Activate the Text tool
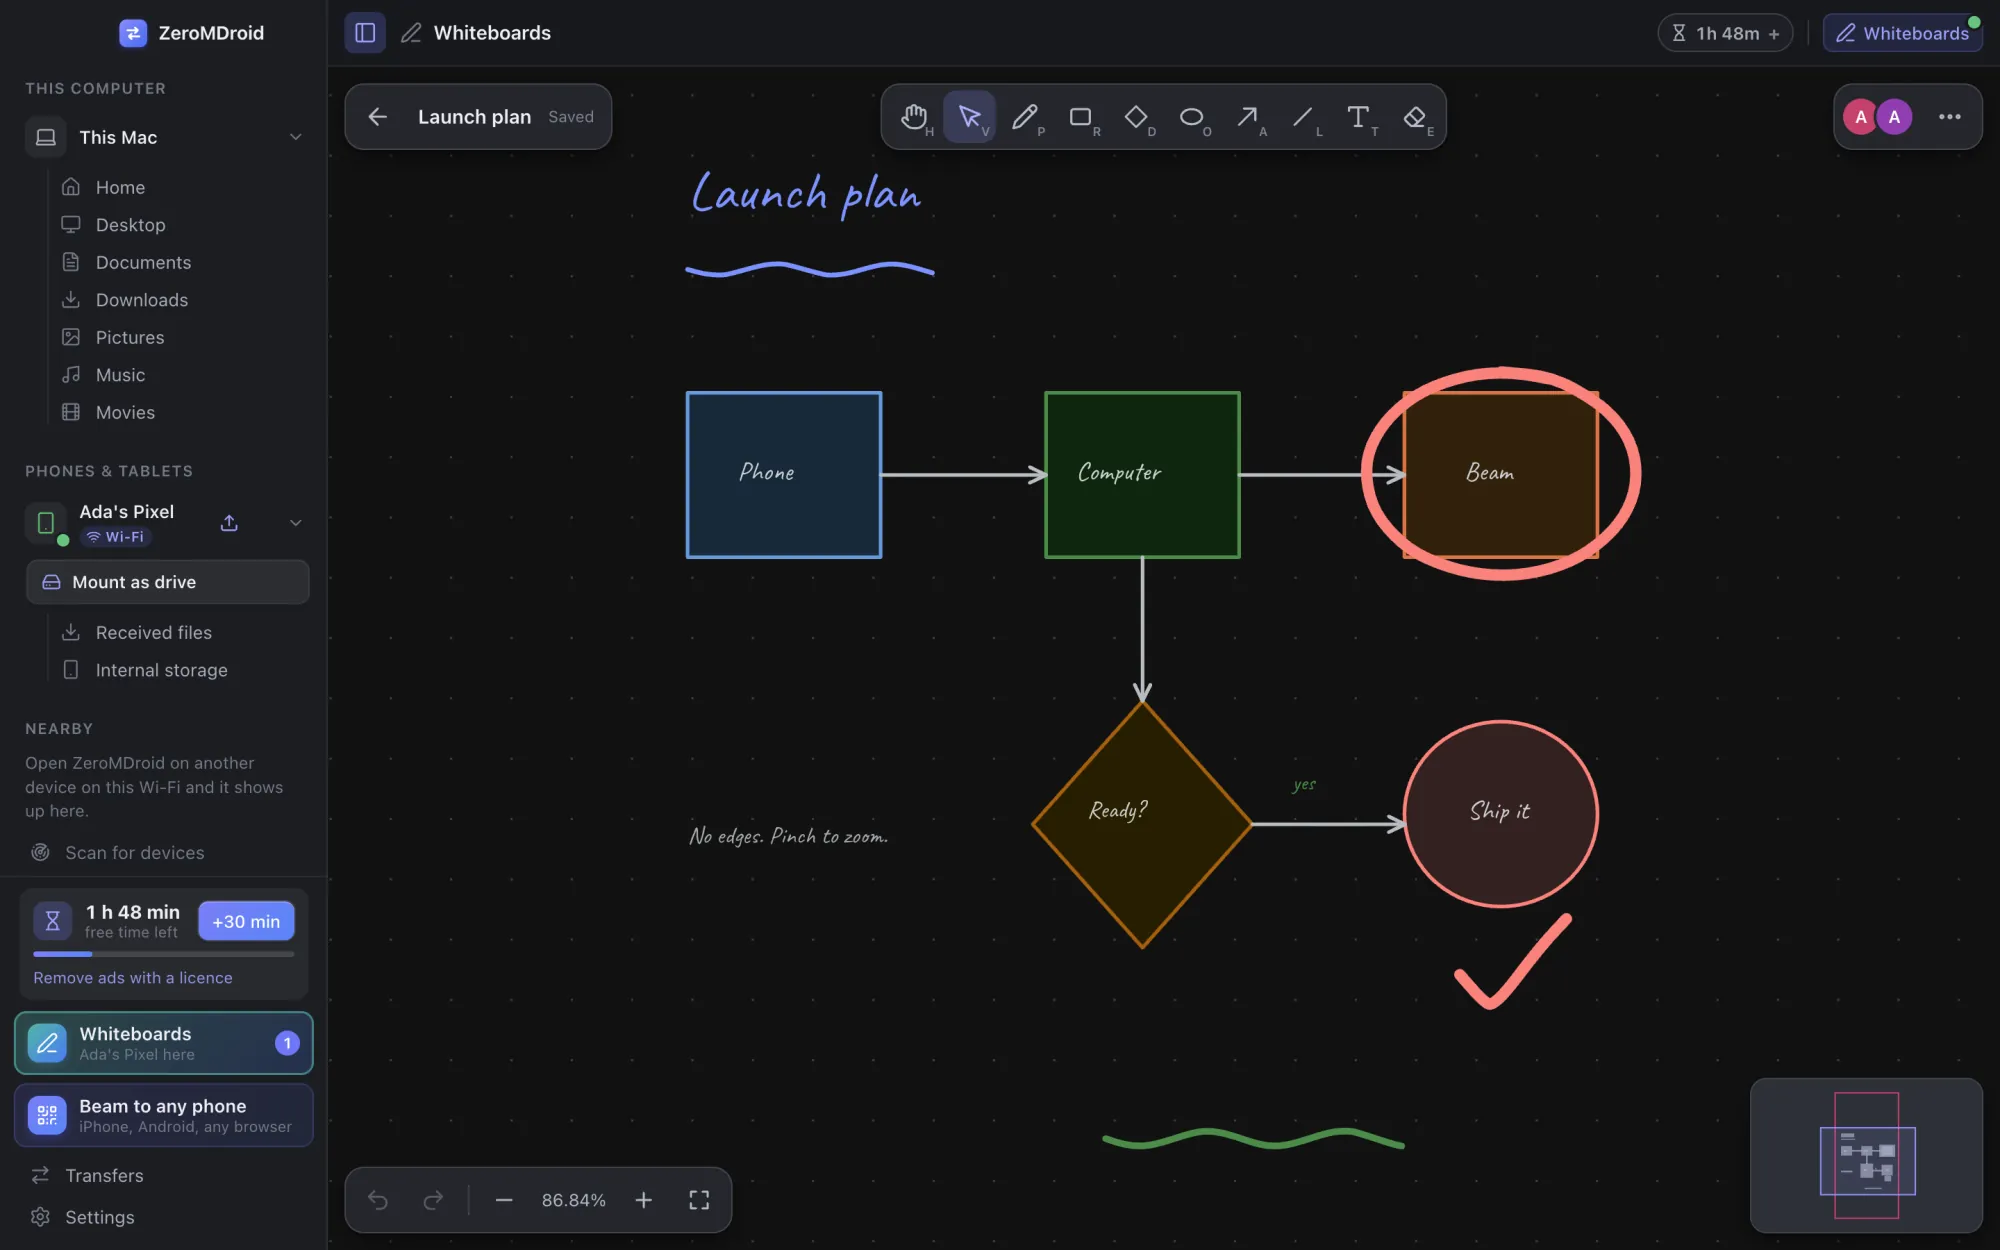Image resolution: width=2000 pixels, height=1250 pixels. tap(1358, 117)
